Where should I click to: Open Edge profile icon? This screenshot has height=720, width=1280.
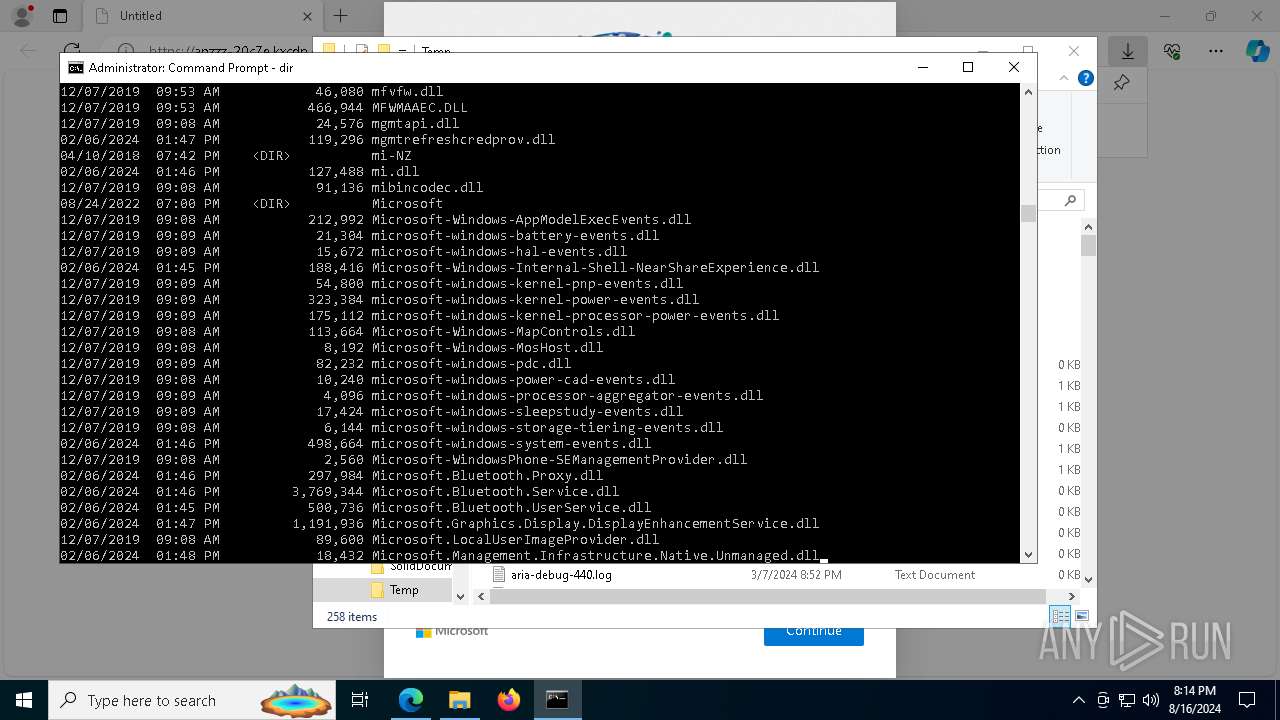pyautogui.click(x=22, y=16)
